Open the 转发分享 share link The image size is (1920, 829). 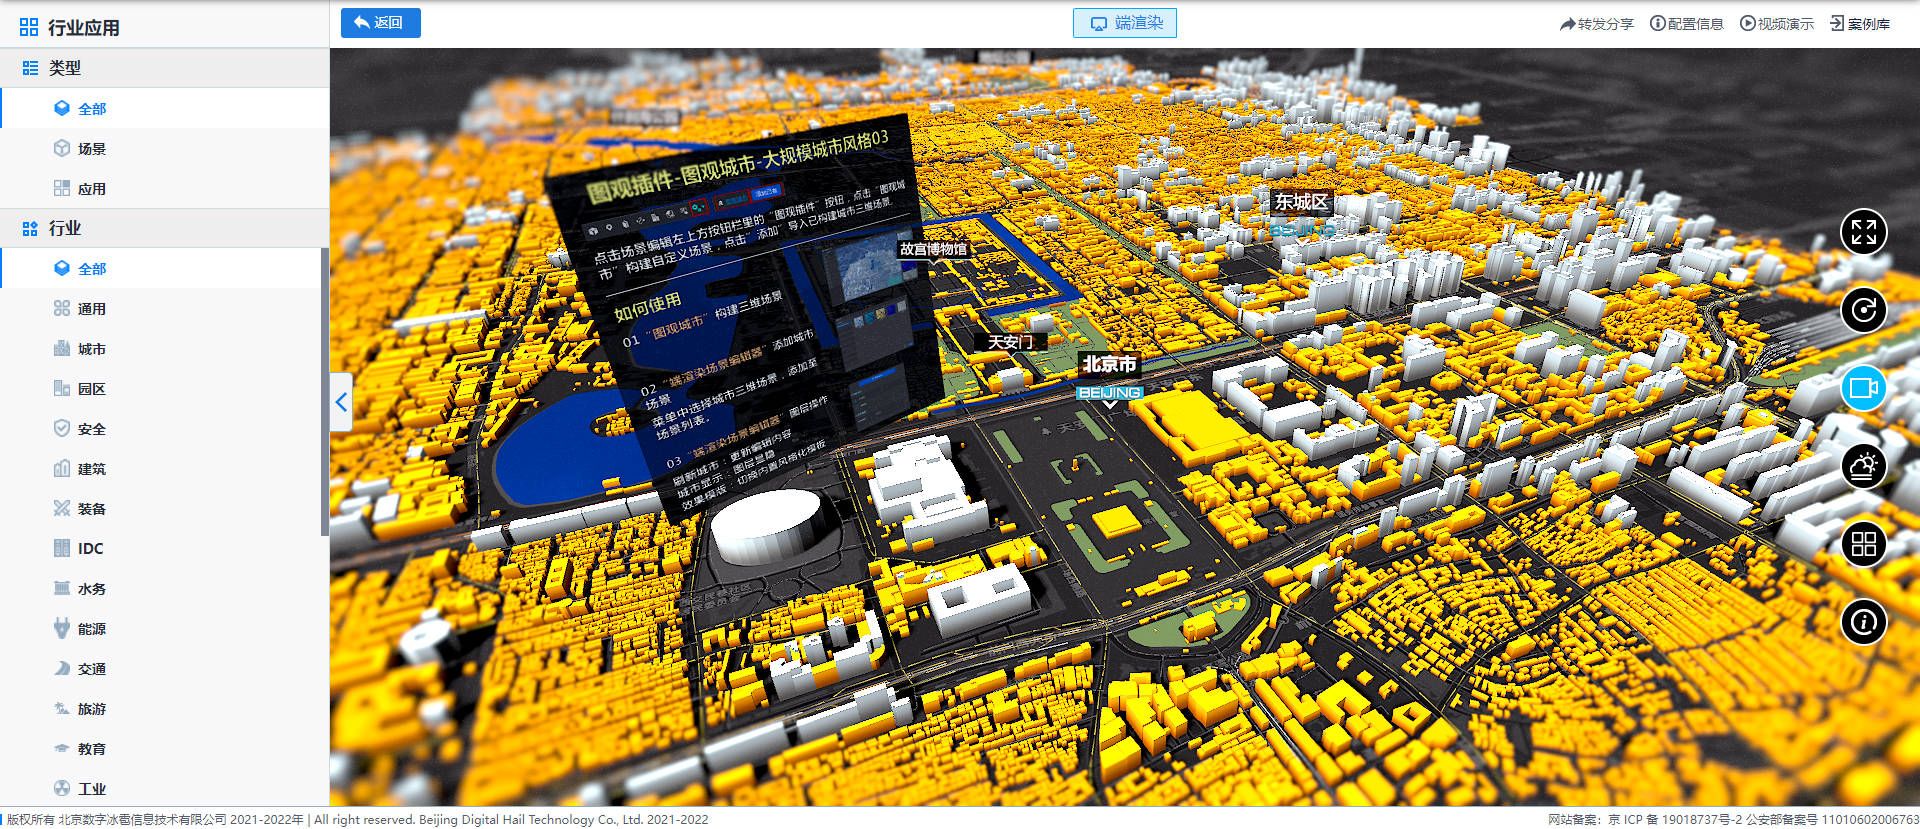pyautogui.click(x=1596, y=24)
